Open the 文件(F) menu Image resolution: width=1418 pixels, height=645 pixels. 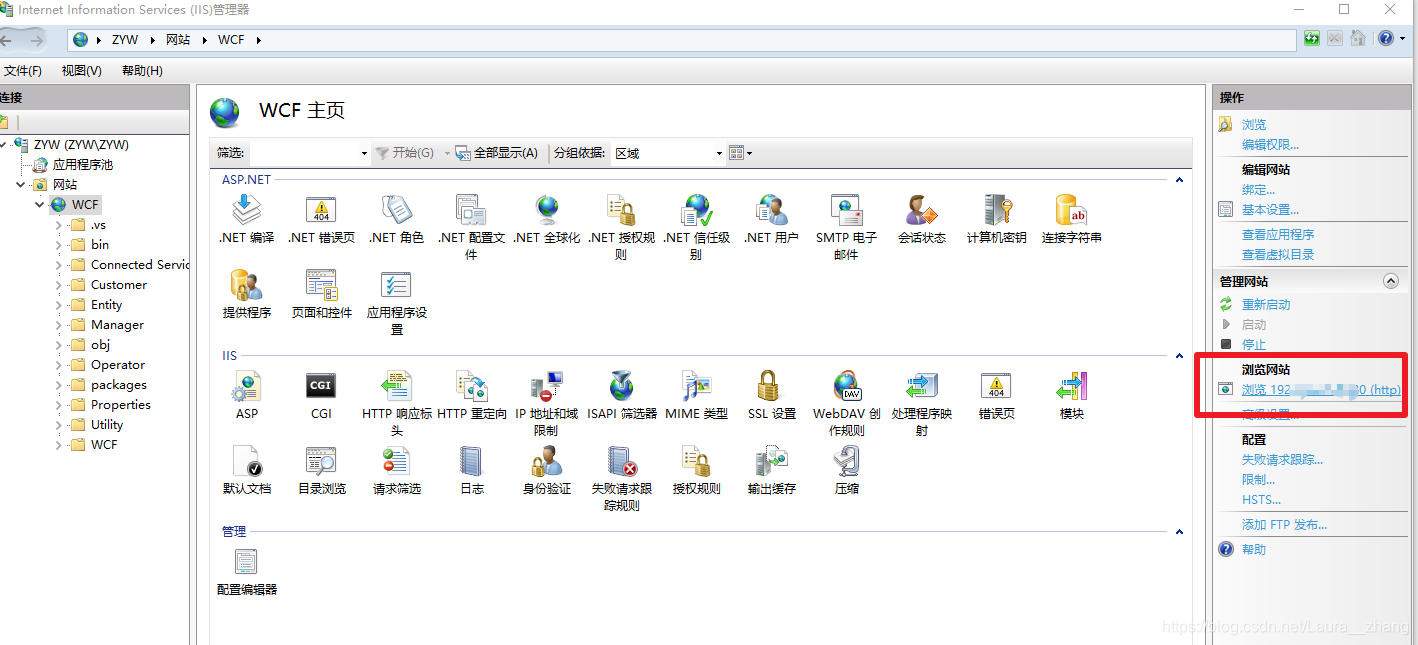pos(22,71)
